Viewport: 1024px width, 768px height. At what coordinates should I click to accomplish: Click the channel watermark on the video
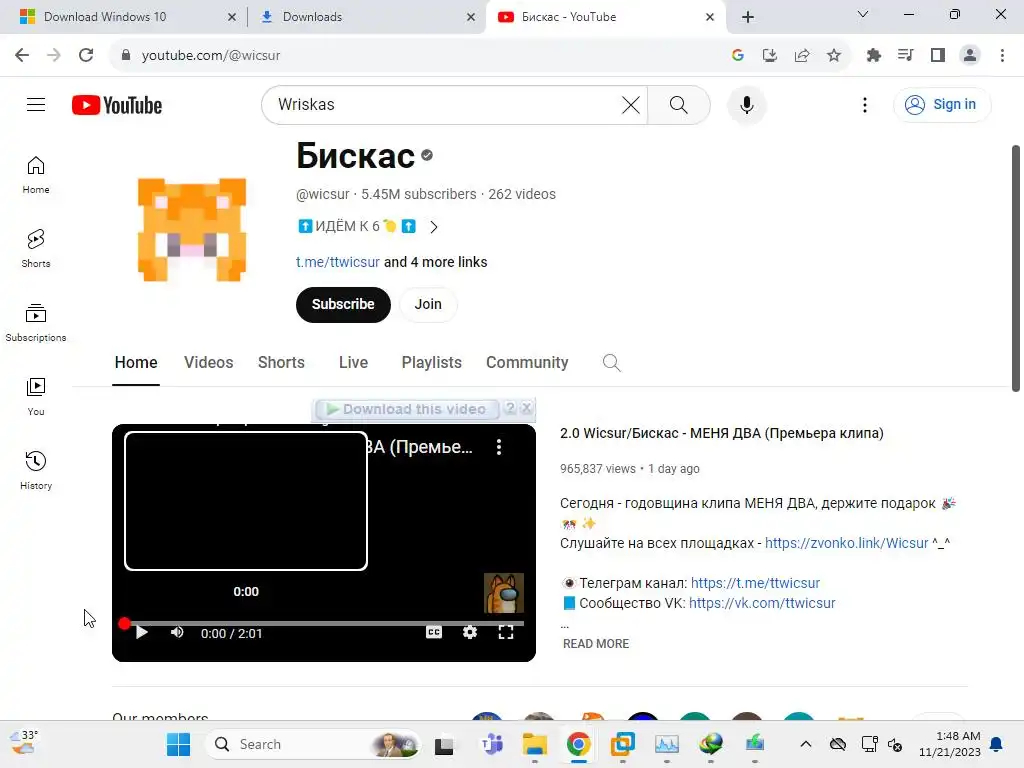coord(504,592)
